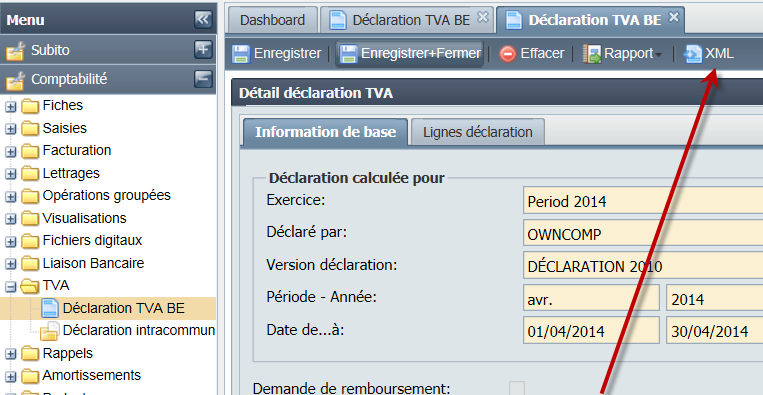Click the Comptabilité section icon
The width and height of the screenshot is (763, 395).
click(15, 80)
